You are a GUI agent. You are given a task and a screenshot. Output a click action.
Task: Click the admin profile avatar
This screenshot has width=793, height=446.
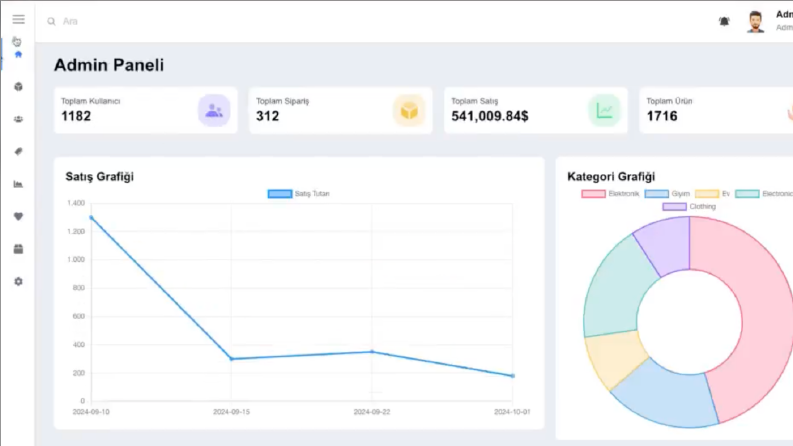click(x=756, y=21)
